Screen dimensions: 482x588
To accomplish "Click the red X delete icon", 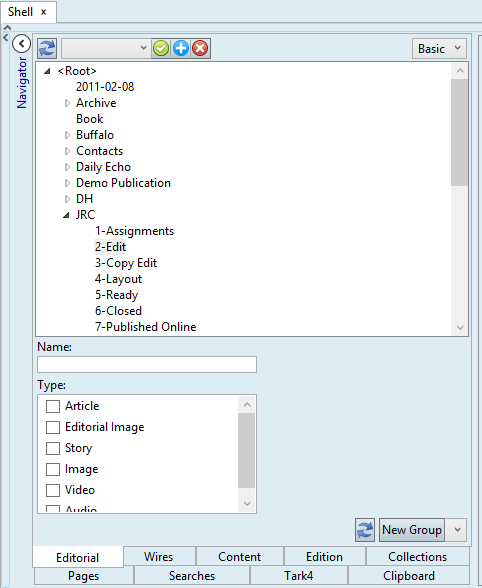I will tap(200, 48).
